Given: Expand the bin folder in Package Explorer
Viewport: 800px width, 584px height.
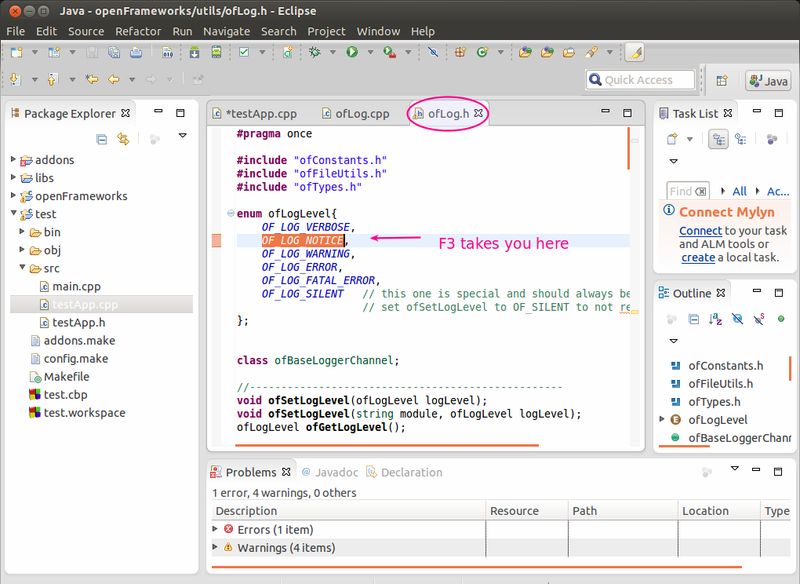Looking at the screenshot, I should pos(23,232).
